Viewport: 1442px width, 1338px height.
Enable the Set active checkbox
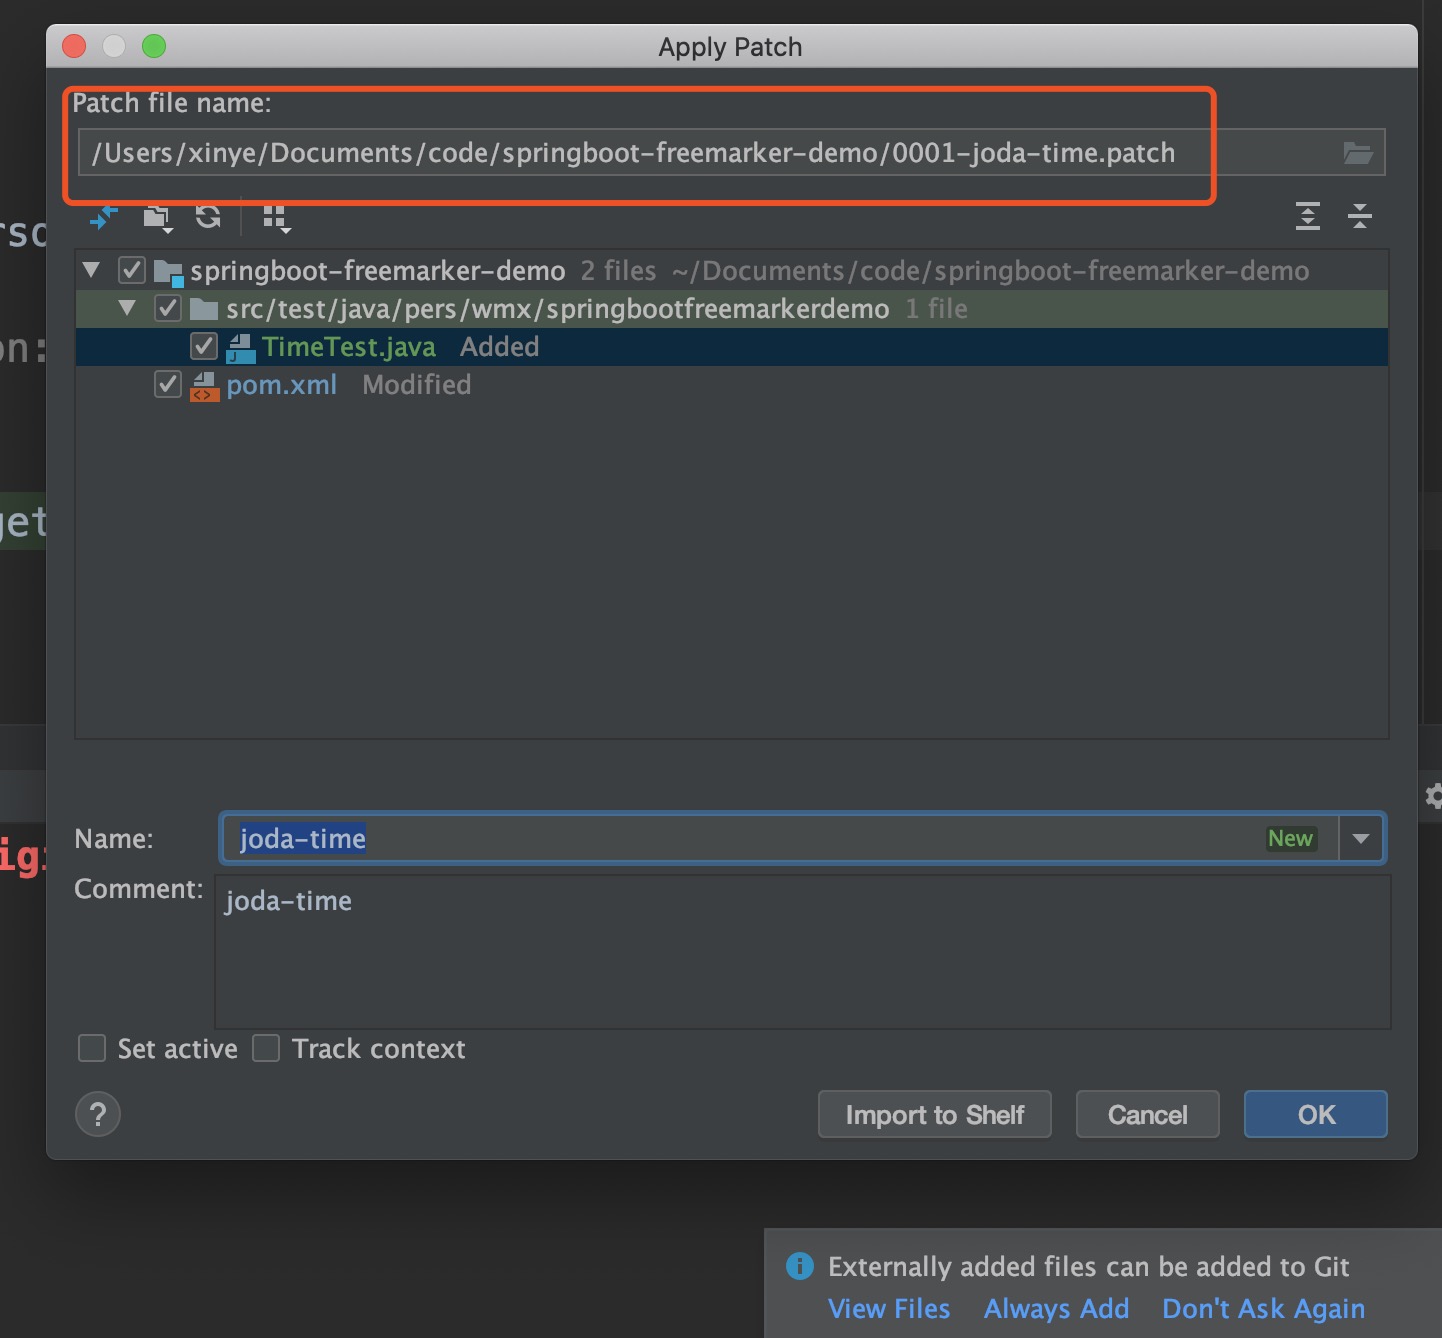[92, 1048]
